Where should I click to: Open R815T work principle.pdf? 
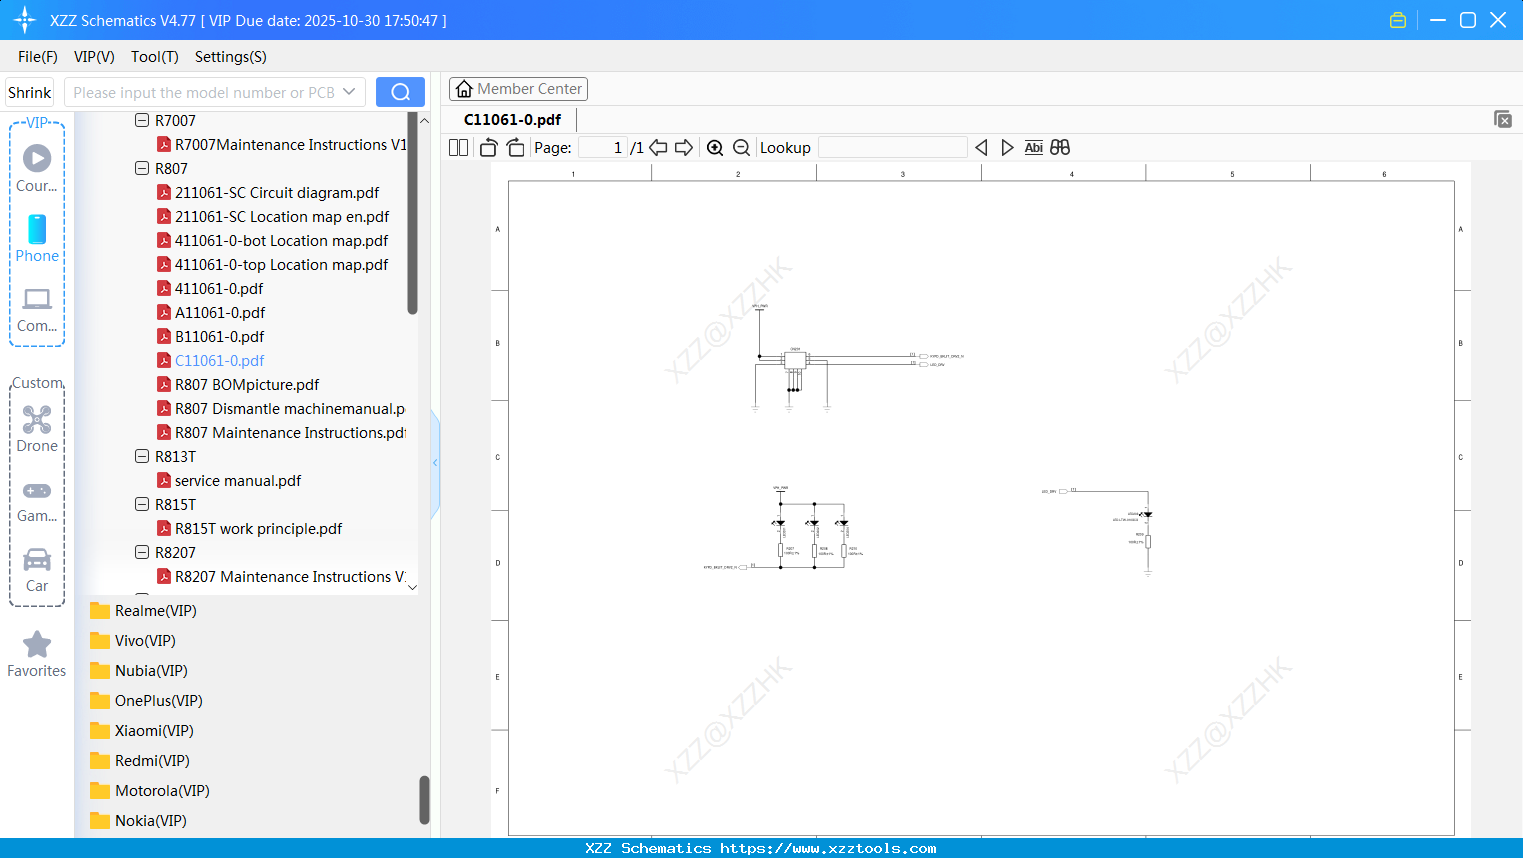(258, 528)
